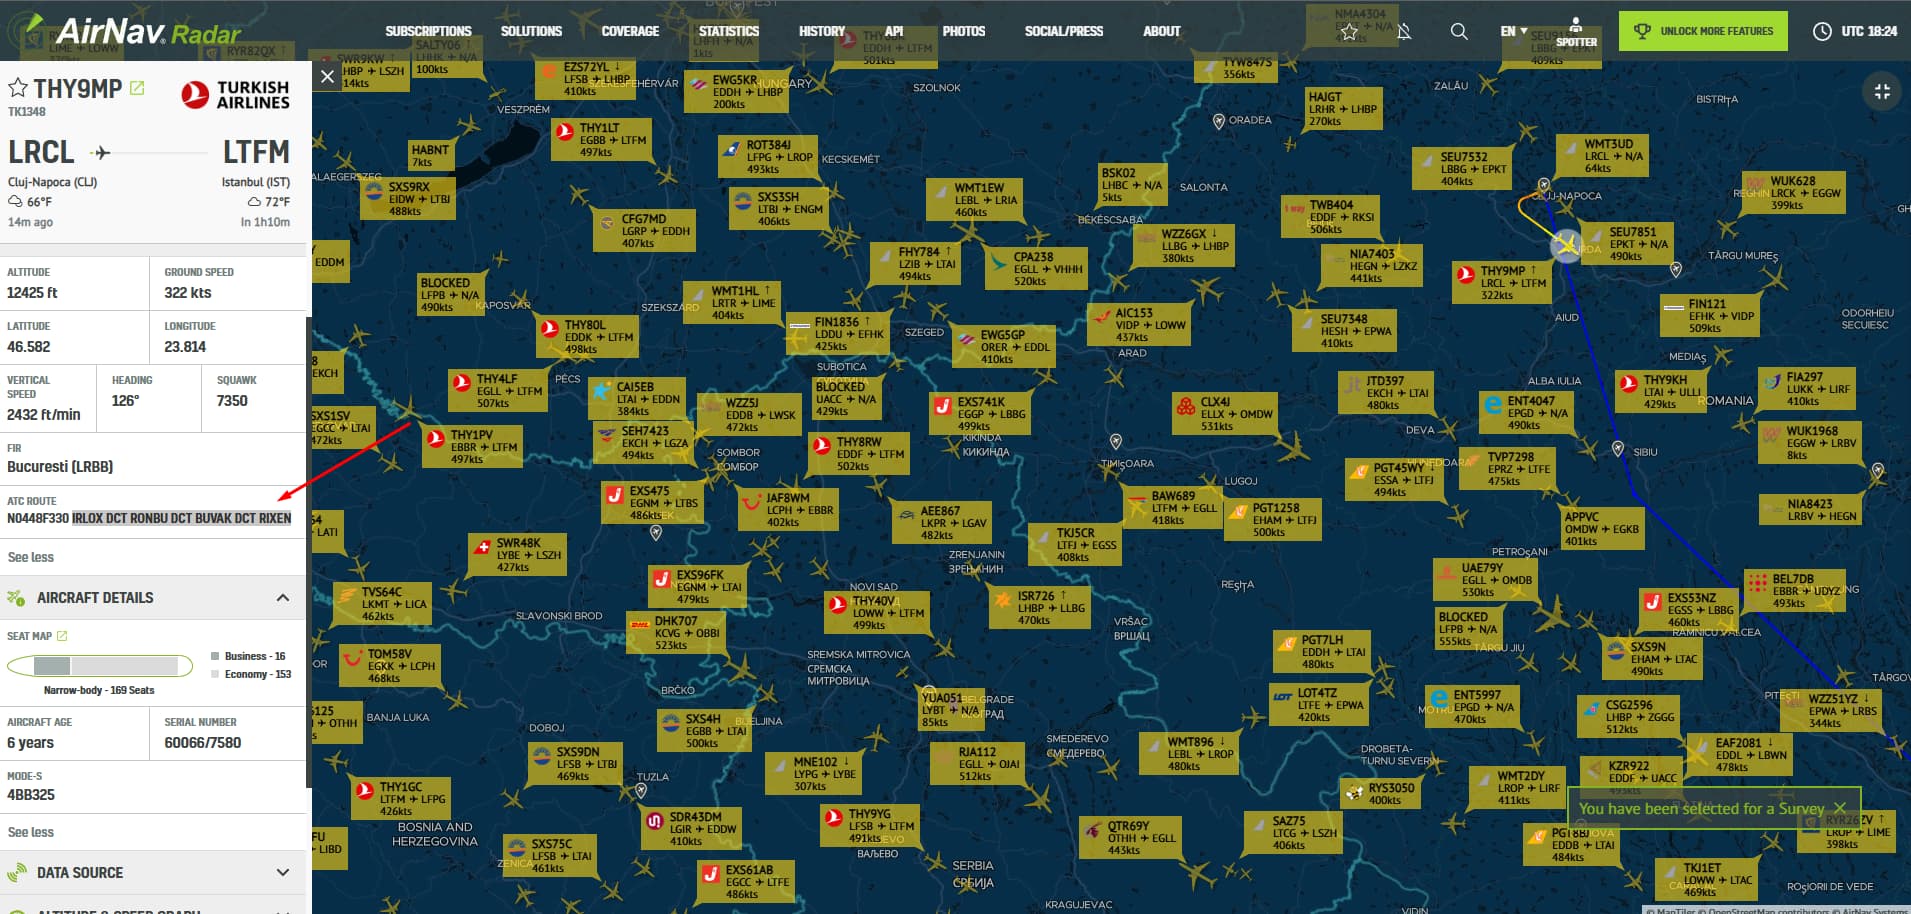1911x914 pixels.
Task: Open the Coverage menu
Action: 630,32
